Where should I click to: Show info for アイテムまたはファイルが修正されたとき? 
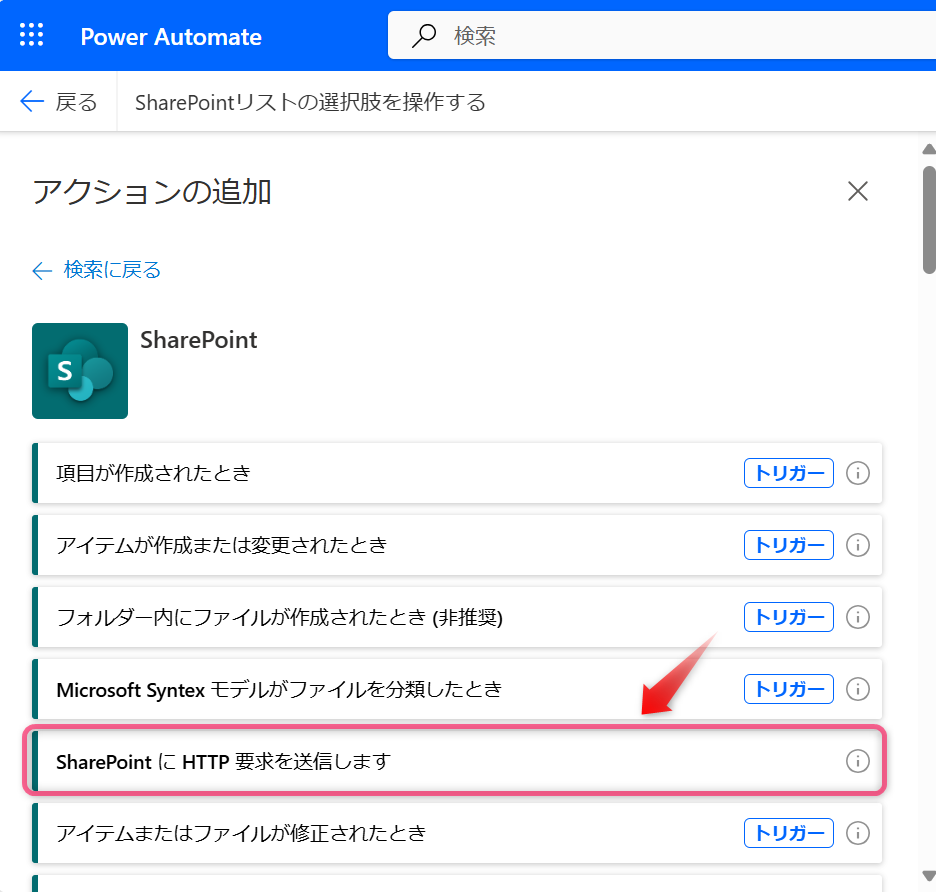click(858, 833)
